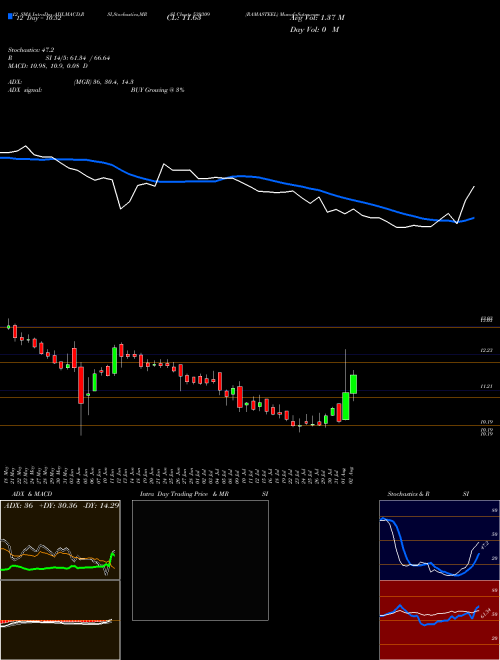The height and width of the screenshot is (660, 500).
Task: Click the '11.21' price axis label
Action: 487,386
